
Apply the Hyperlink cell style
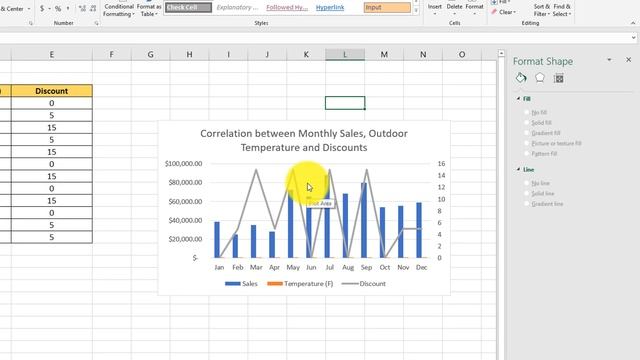coord(330,7)
